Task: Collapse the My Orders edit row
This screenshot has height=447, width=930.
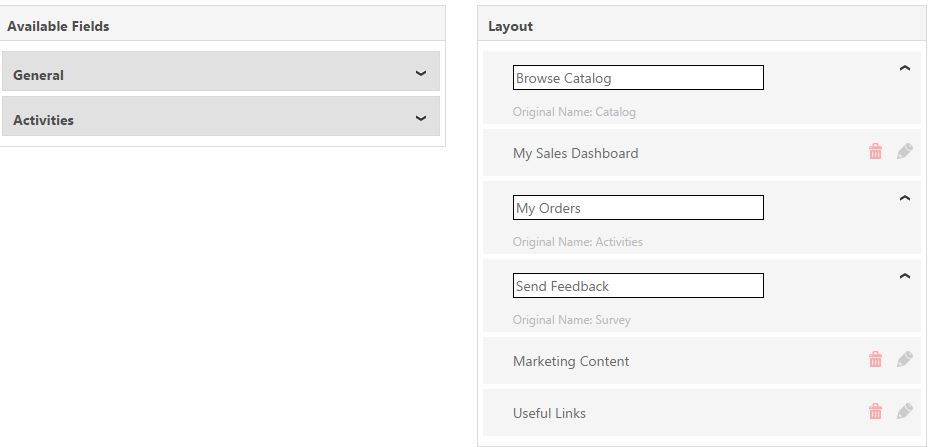Action: [x=904, y=199]
